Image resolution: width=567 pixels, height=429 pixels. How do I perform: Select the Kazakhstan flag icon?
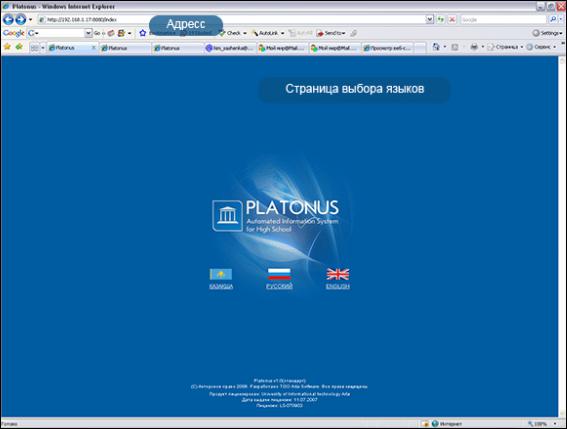tap(221, 274)
